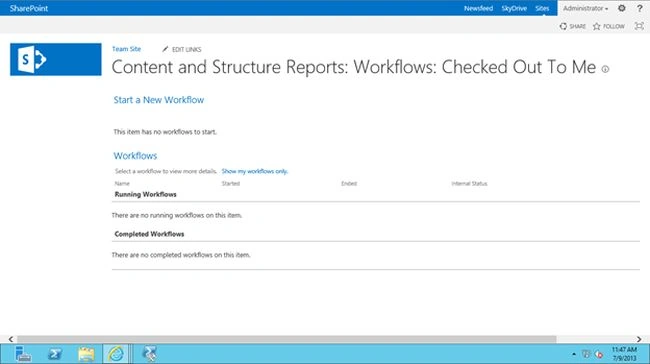Click the SharePoint brand text
The width and height of the screenshot is (650, 364).
coord(29,8)
